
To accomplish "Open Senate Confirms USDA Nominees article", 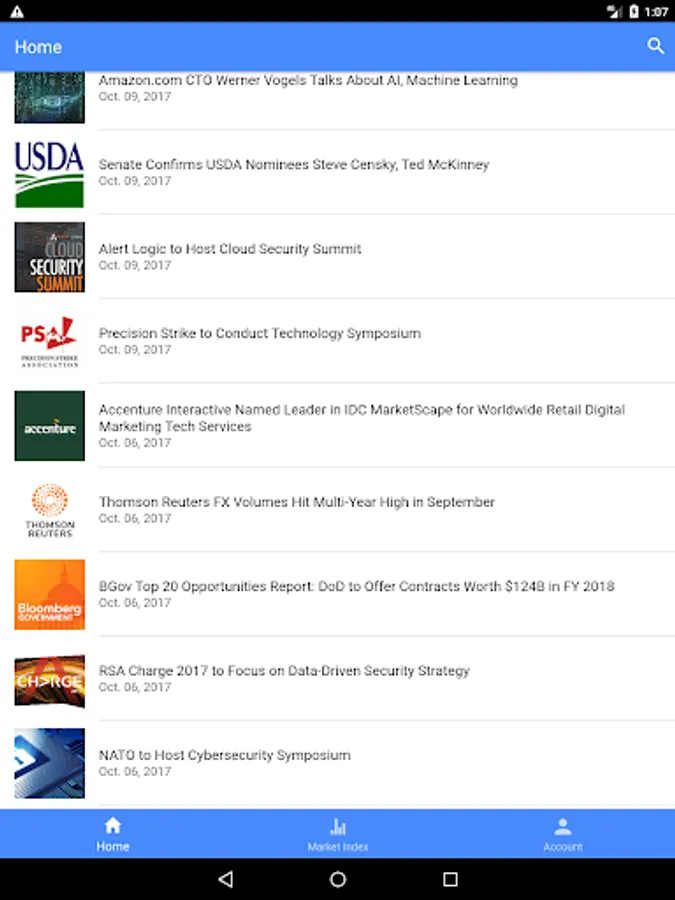I will coord(293,164).
